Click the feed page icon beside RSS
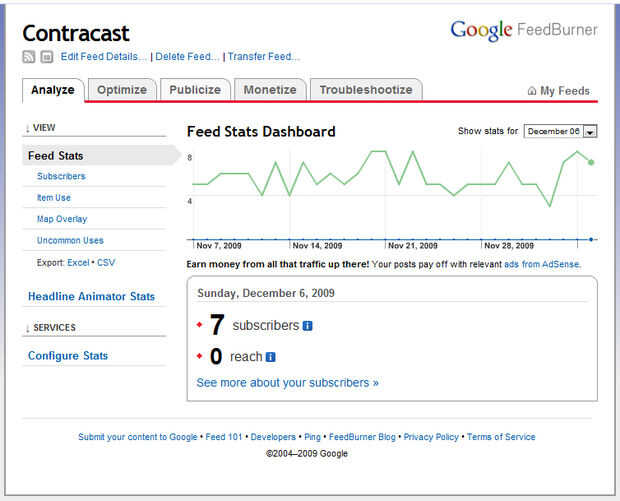The image size is (620, 501). point(46,57)
